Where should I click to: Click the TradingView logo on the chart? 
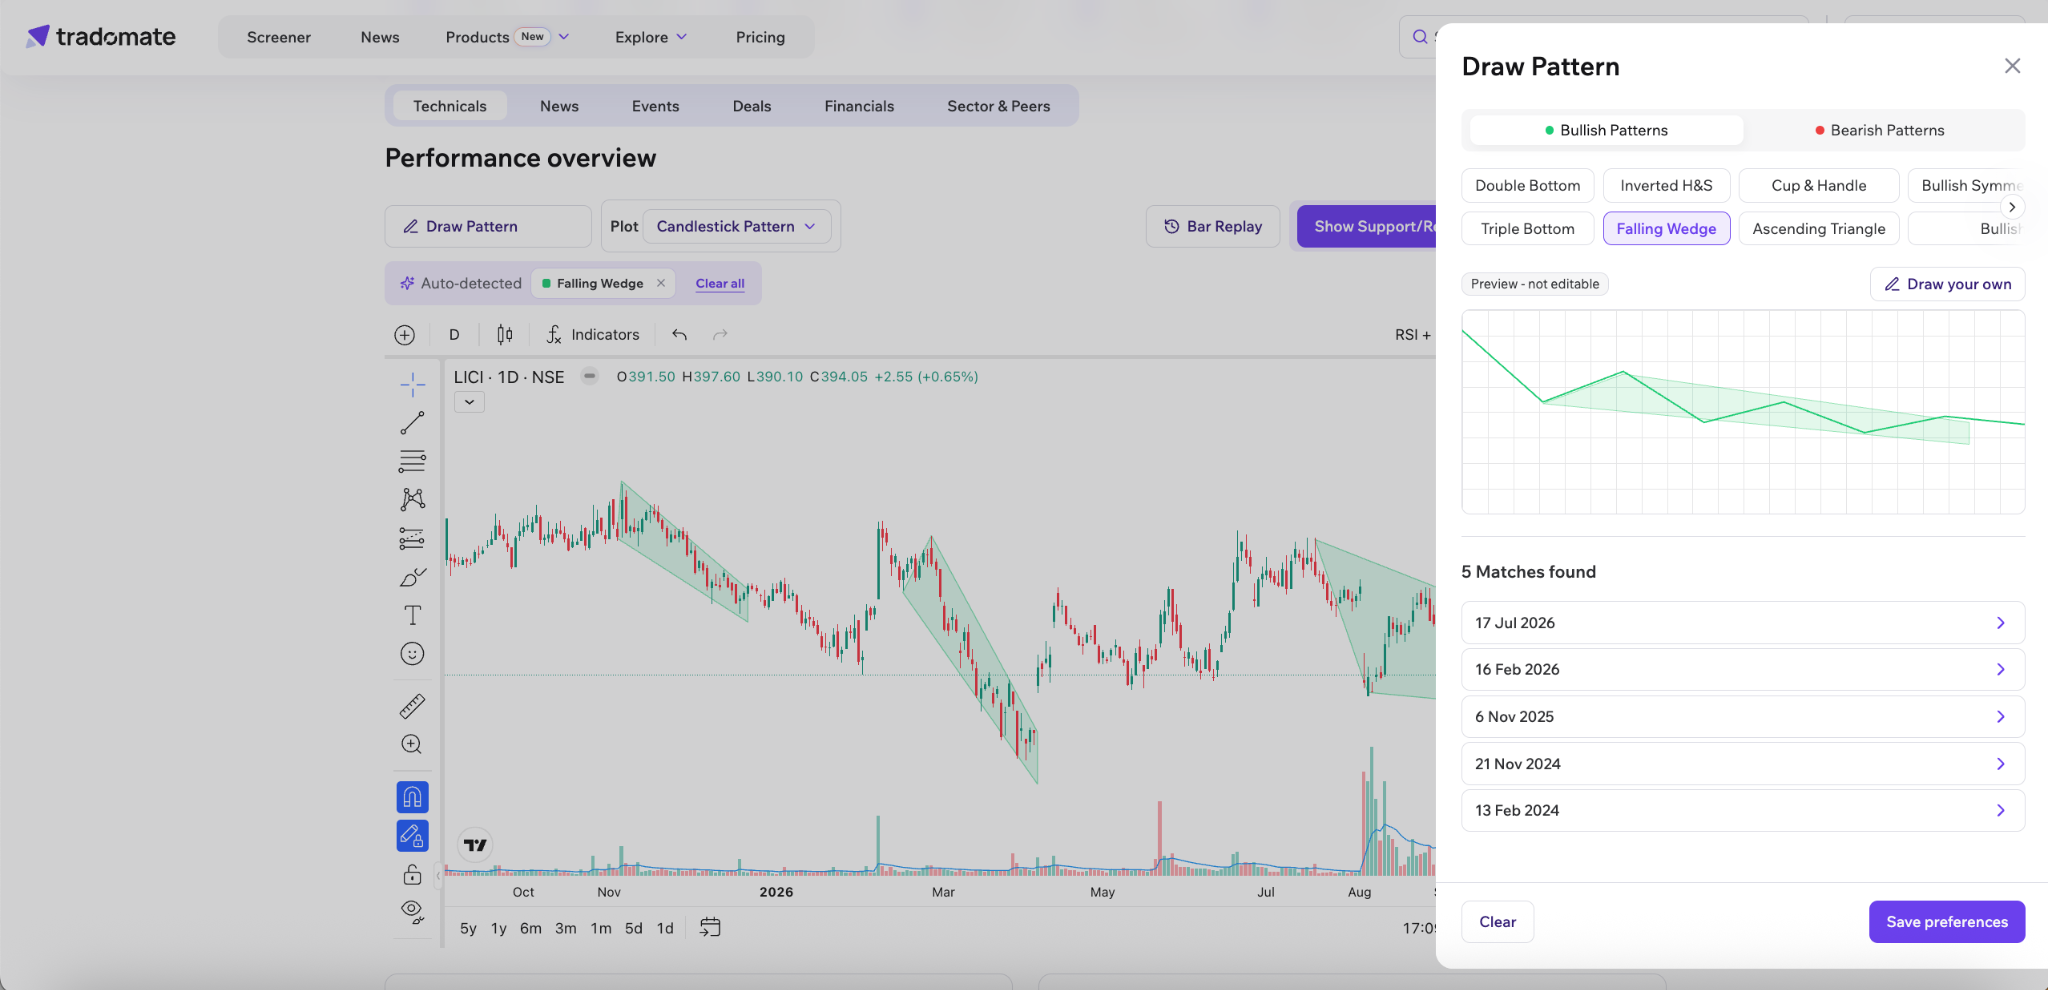[x=475, y=845]
